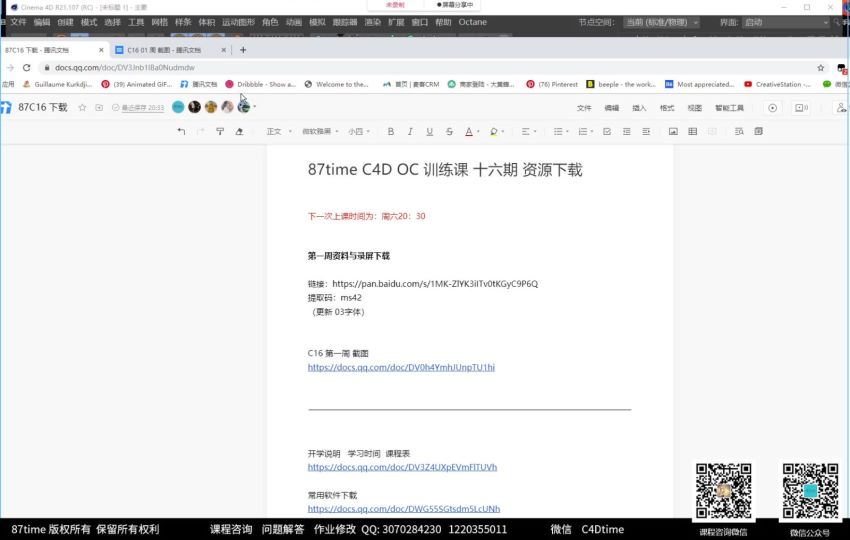Switch to the C16 01 周 截图 browser tab
This screenshot has width=850, height=540.
pyautogui.click(x=164, y=49)
